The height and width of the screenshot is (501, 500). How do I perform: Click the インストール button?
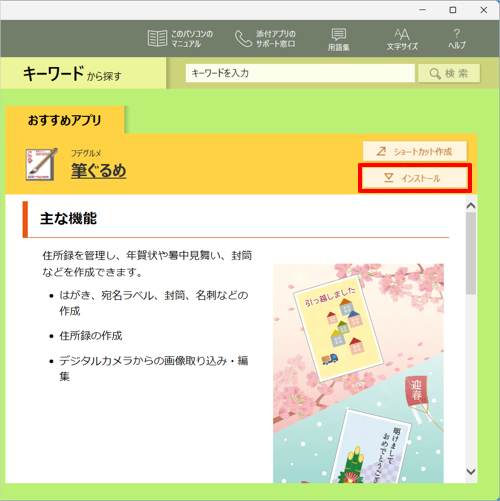pyautogui.click(x=415, y=178)
